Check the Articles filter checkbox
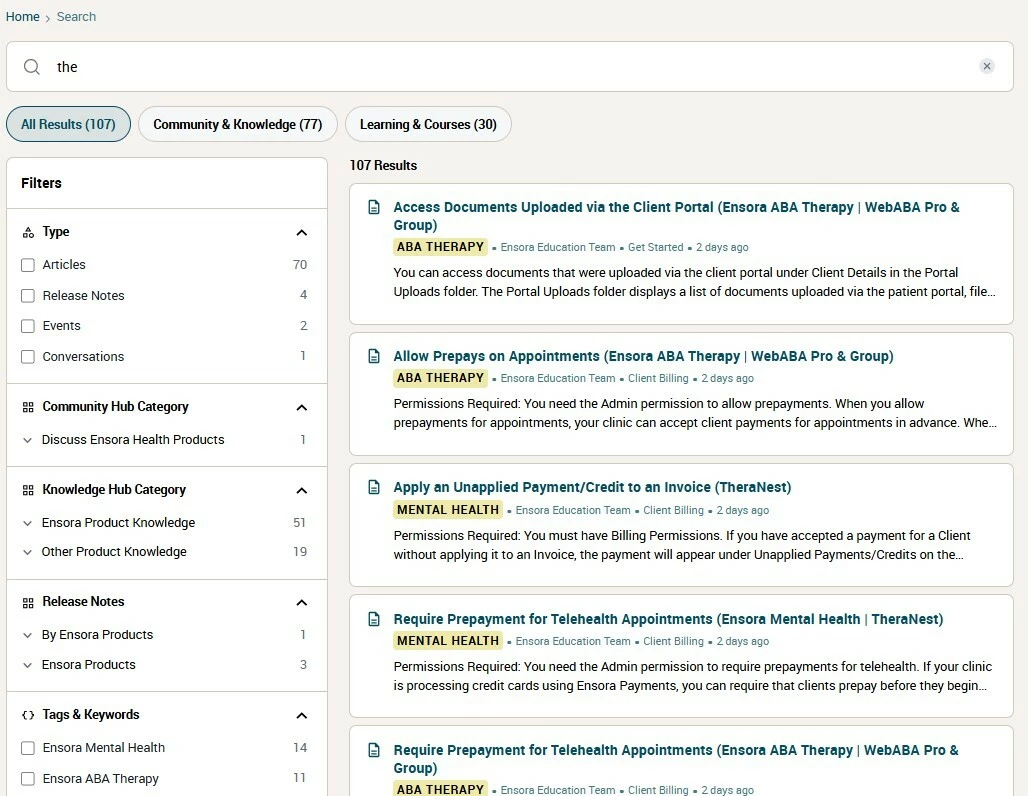The width and height of the screenshot is (1028, 796). tap(28, 265)
